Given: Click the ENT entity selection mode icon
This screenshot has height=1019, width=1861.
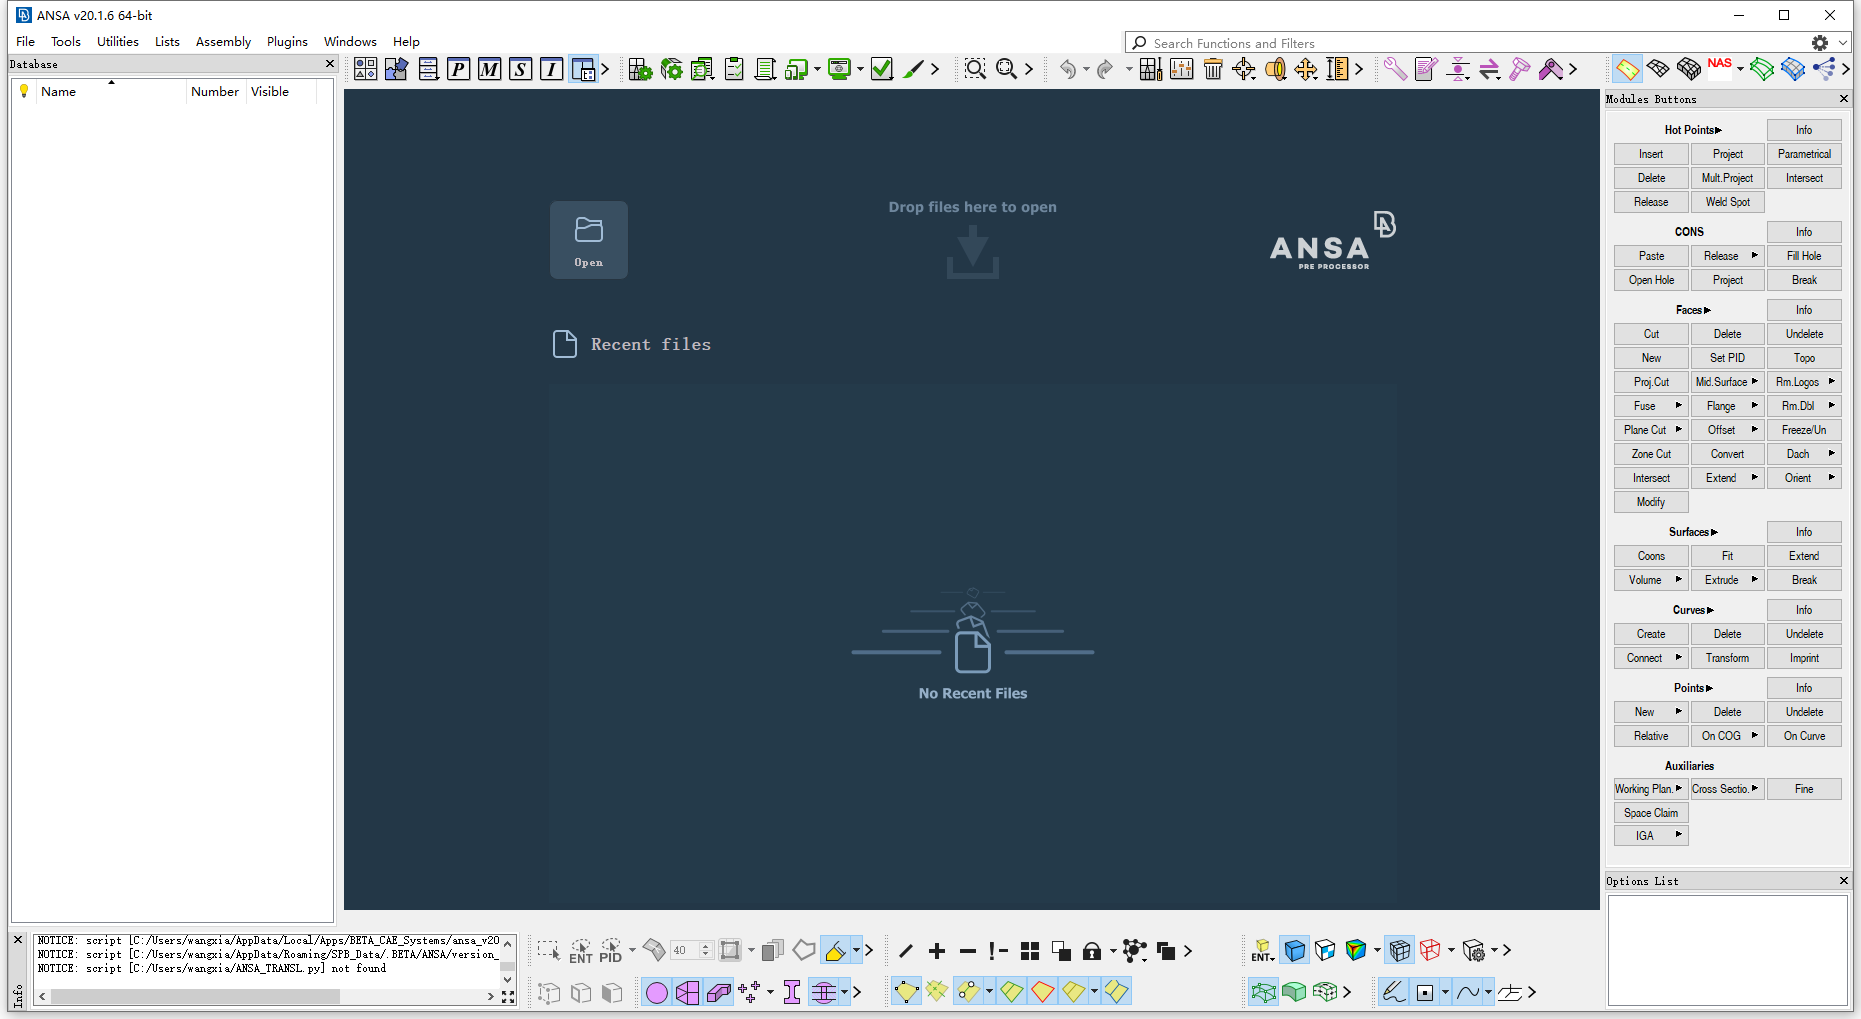Looking at the screenshot, I should 581,951.
